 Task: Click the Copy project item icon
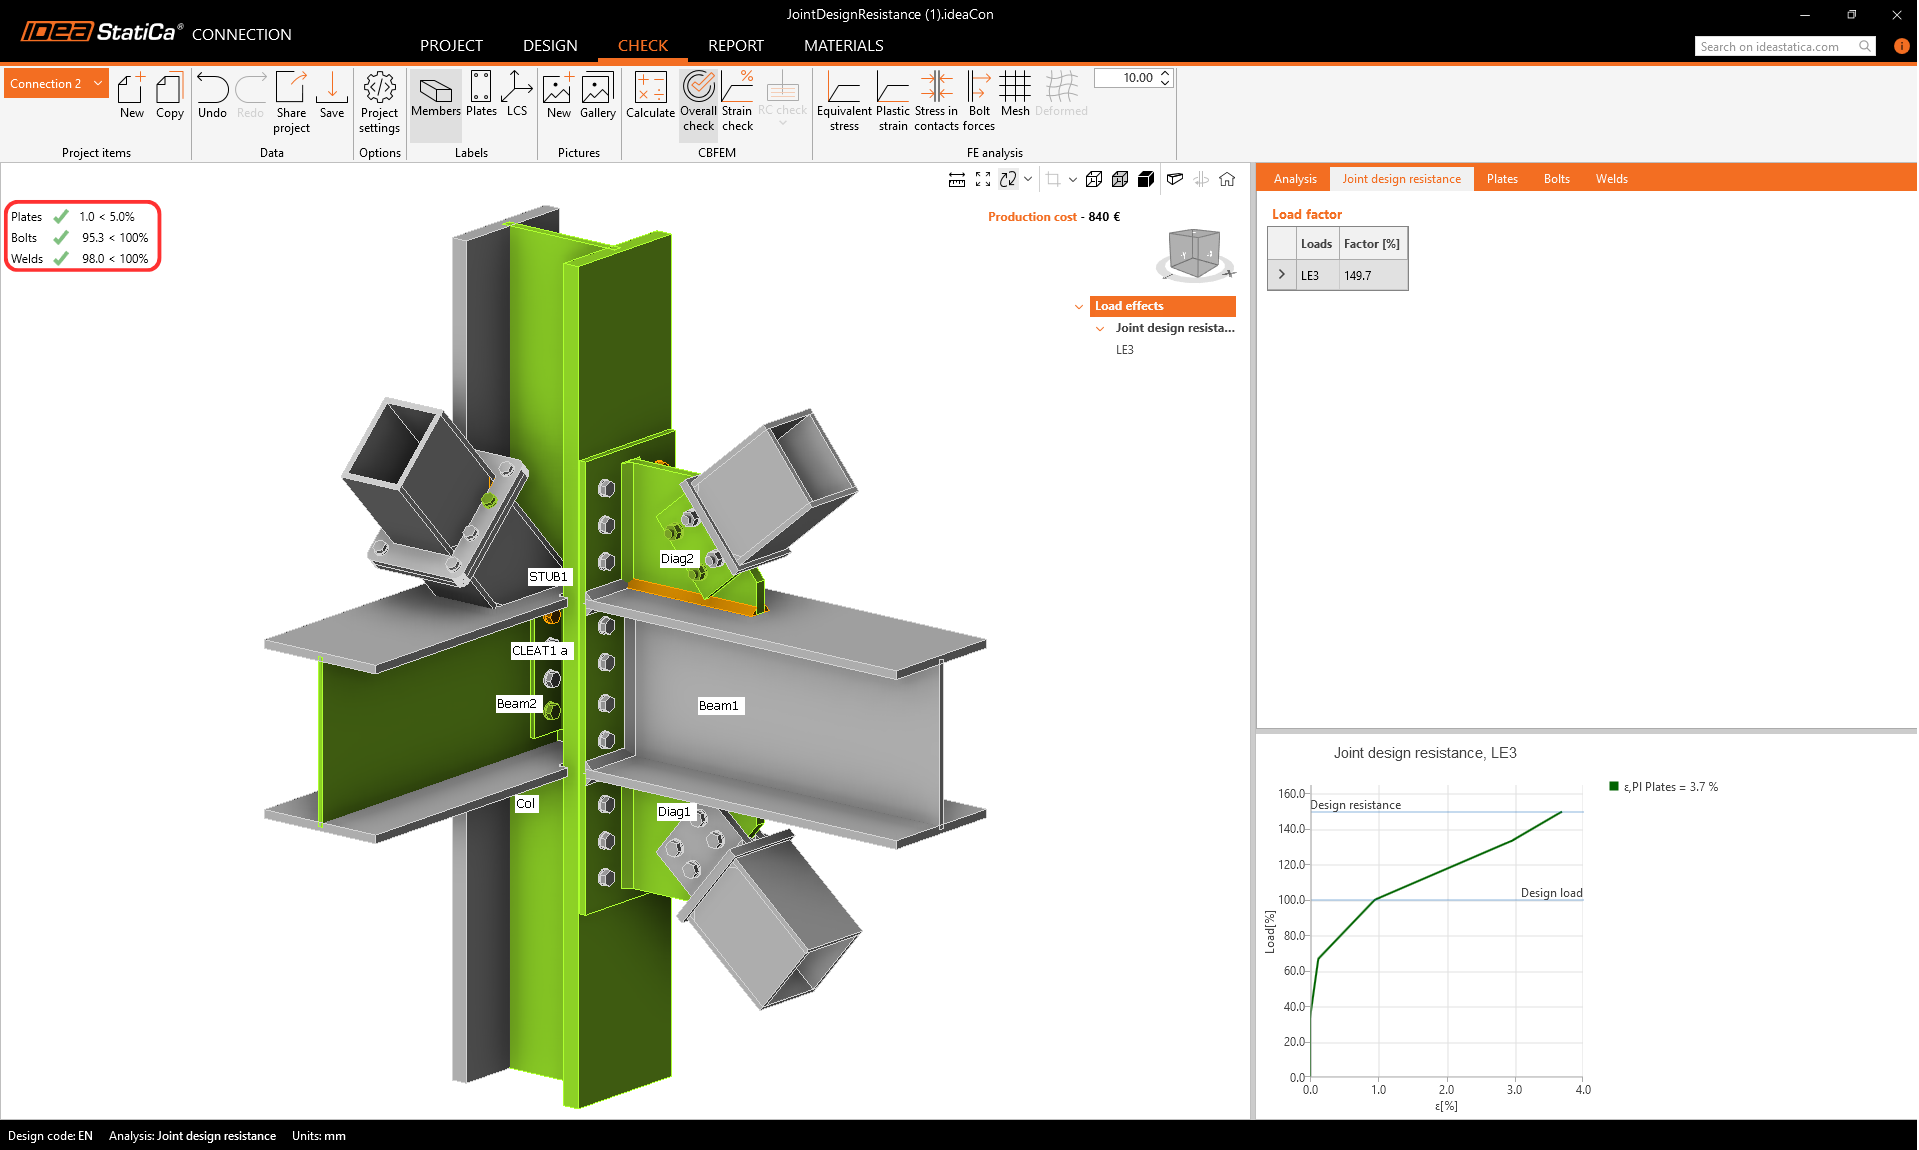(170, 95)
